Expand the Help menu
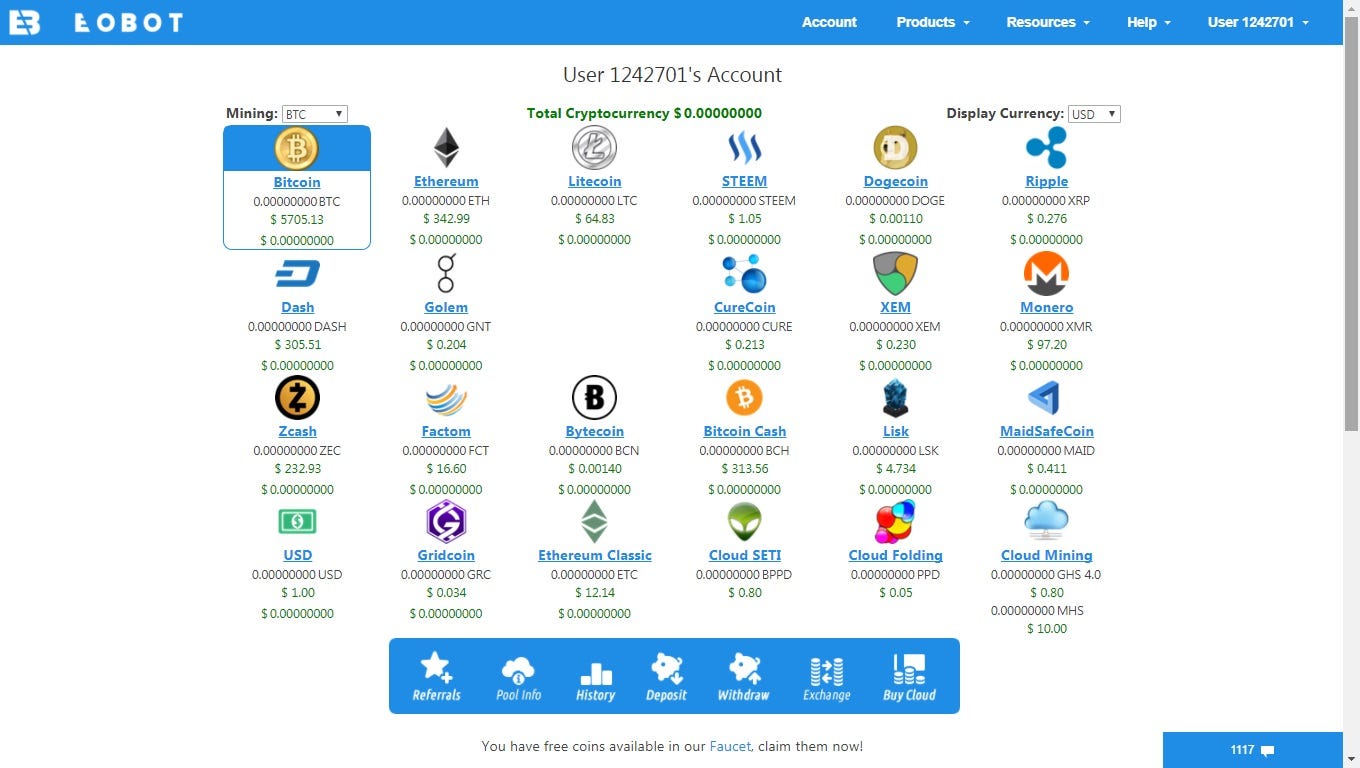1360x768 pixels. point(1149,22)
